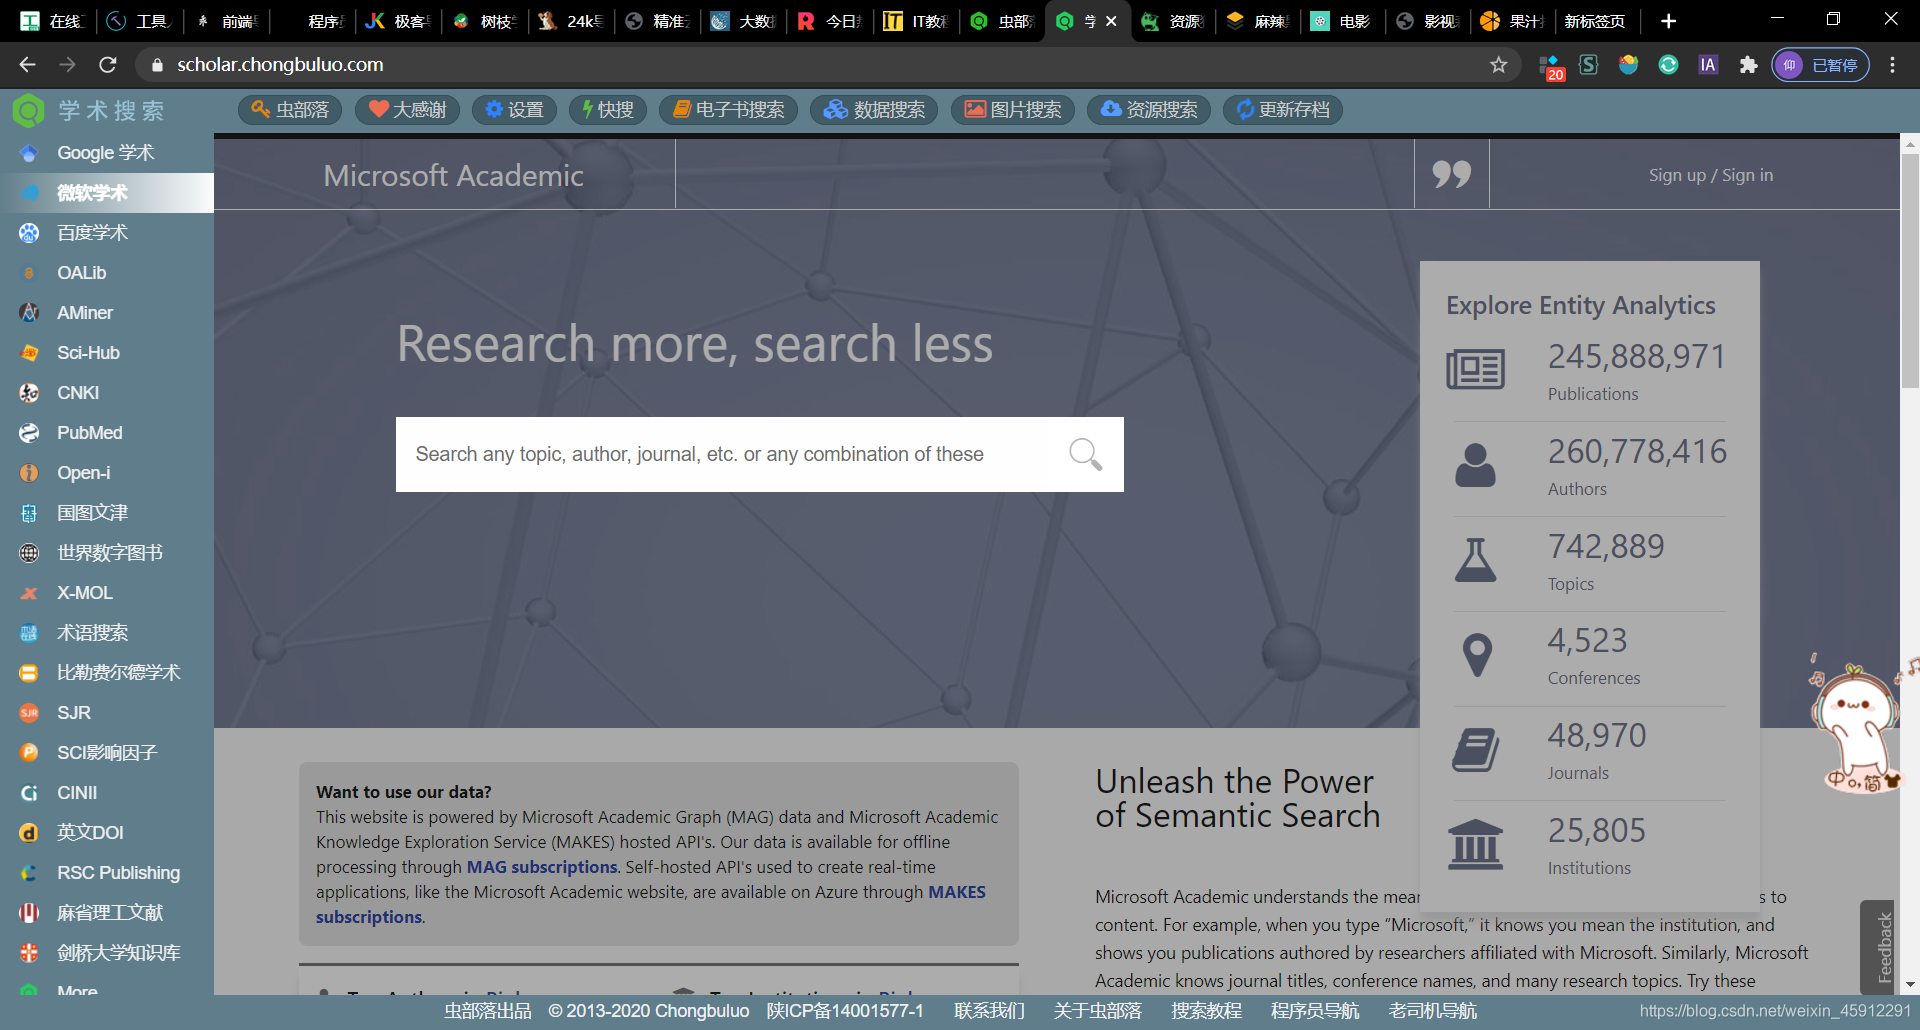Image resolution: width=1920 pixels, height=1030 pixels.
Task: Open the Chrome three-dot menu
Action: coord(1892,65)
